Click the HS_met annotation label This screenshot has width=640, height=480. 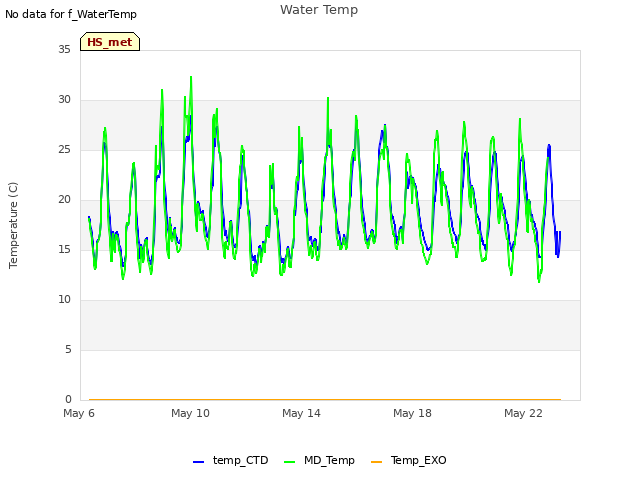[110, 42]
